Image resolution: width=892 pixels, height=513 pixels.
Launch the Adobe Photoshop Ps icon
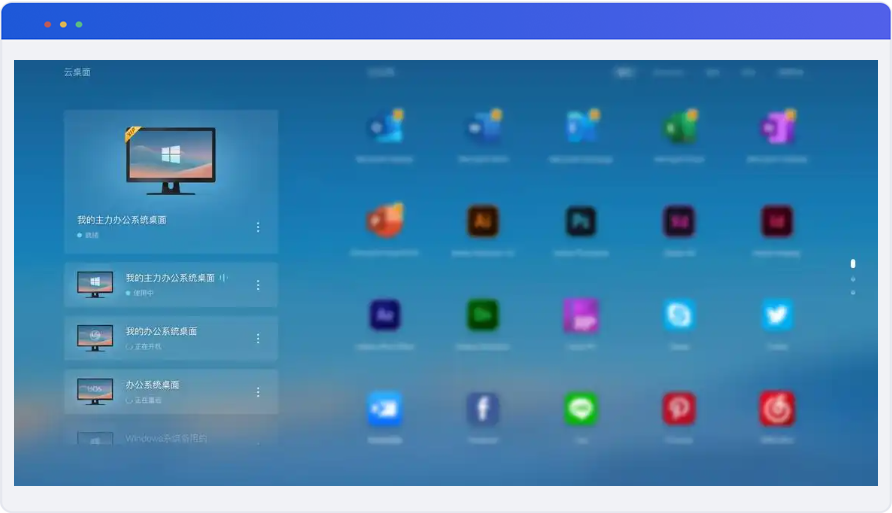[581, 221]
